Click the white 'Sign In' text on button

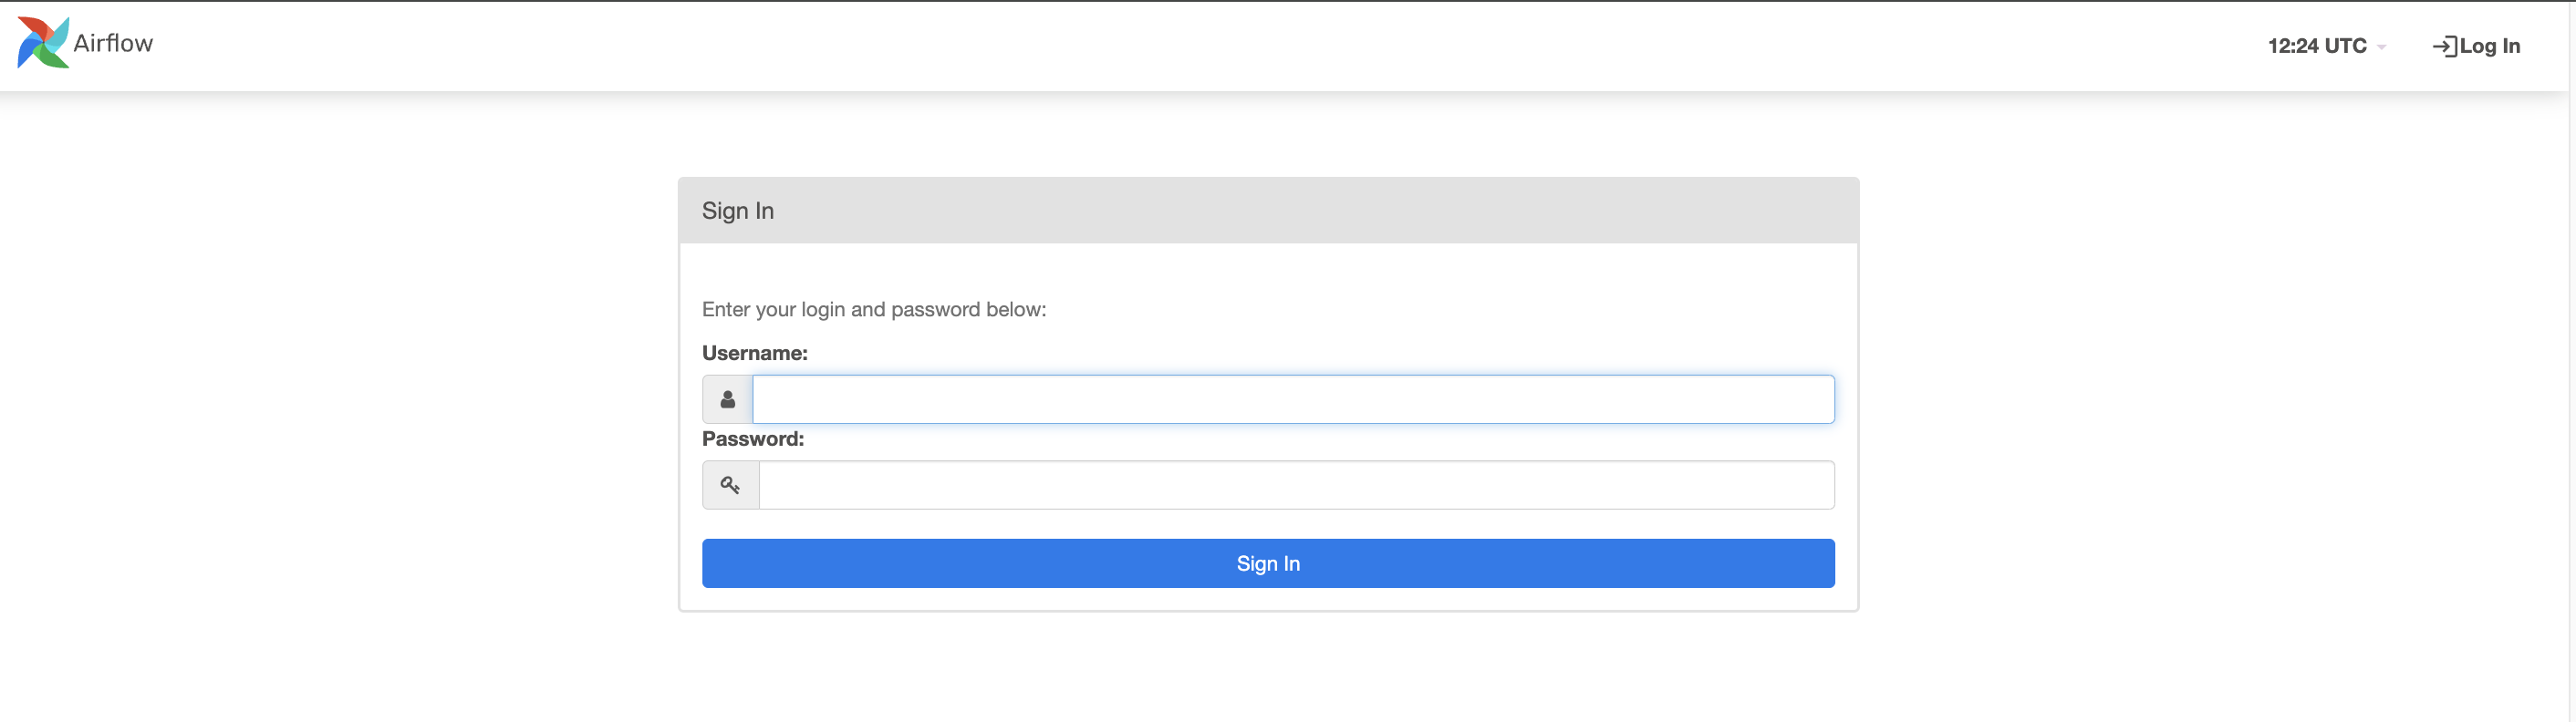click(x=1268, y=564)
